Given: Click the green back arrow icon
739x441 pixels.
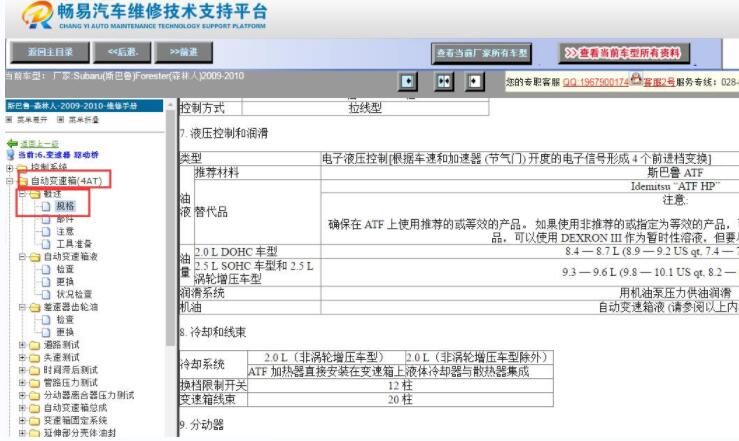Looking at the screenshot, I should point(12,144).
